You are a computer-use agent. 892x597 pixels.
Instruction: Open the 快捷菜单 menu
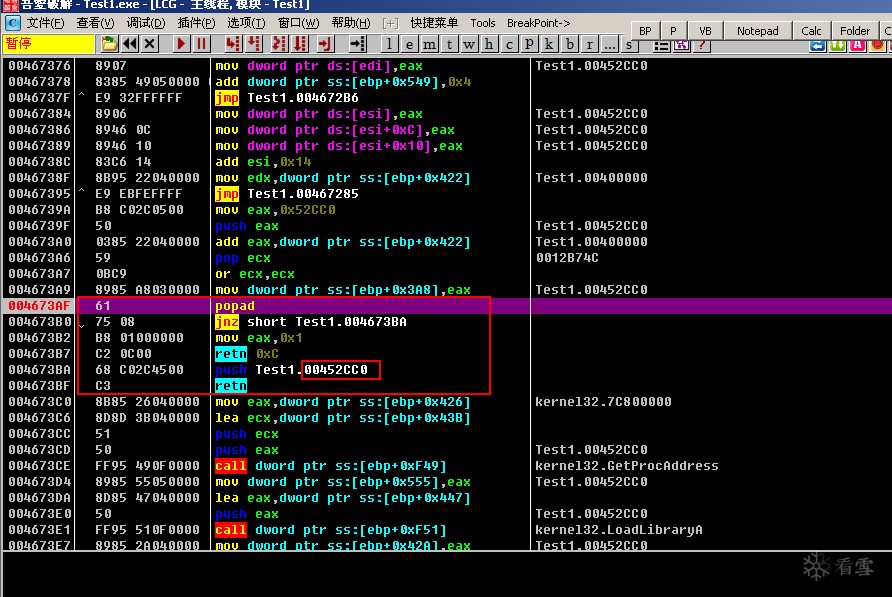coord(434,23)
